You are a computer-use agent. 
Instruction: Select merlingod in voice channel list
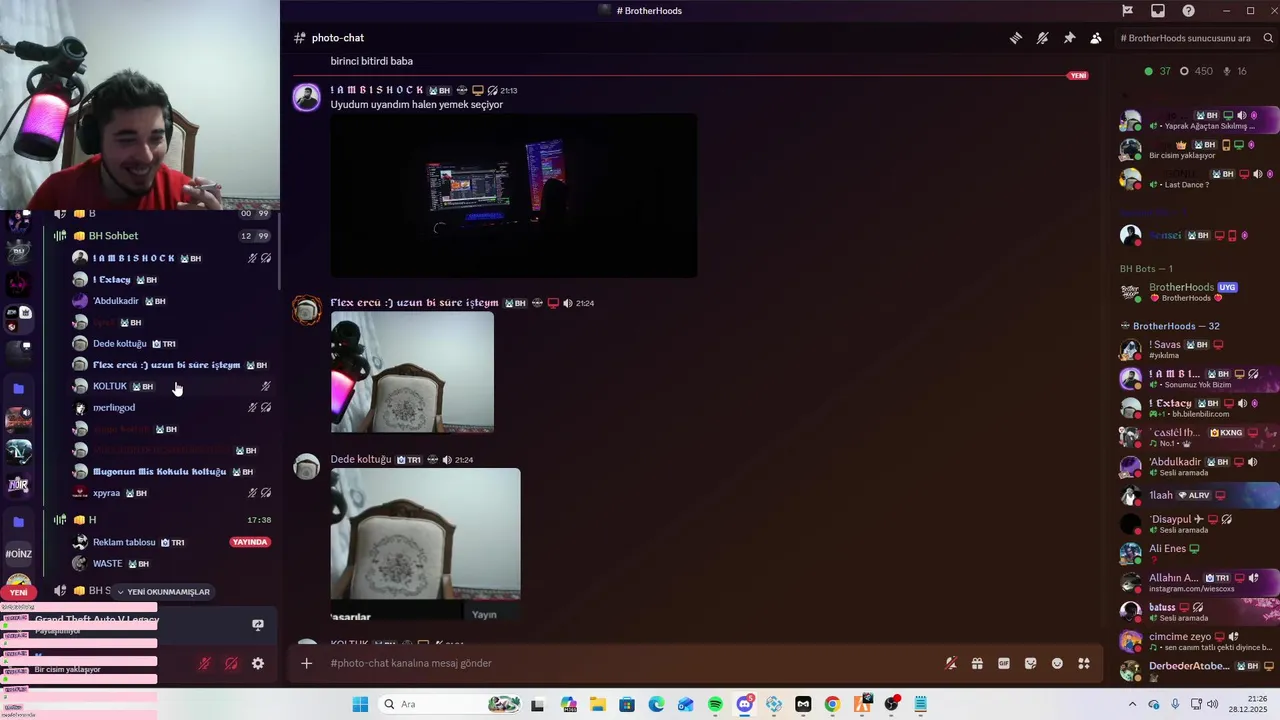172,407
